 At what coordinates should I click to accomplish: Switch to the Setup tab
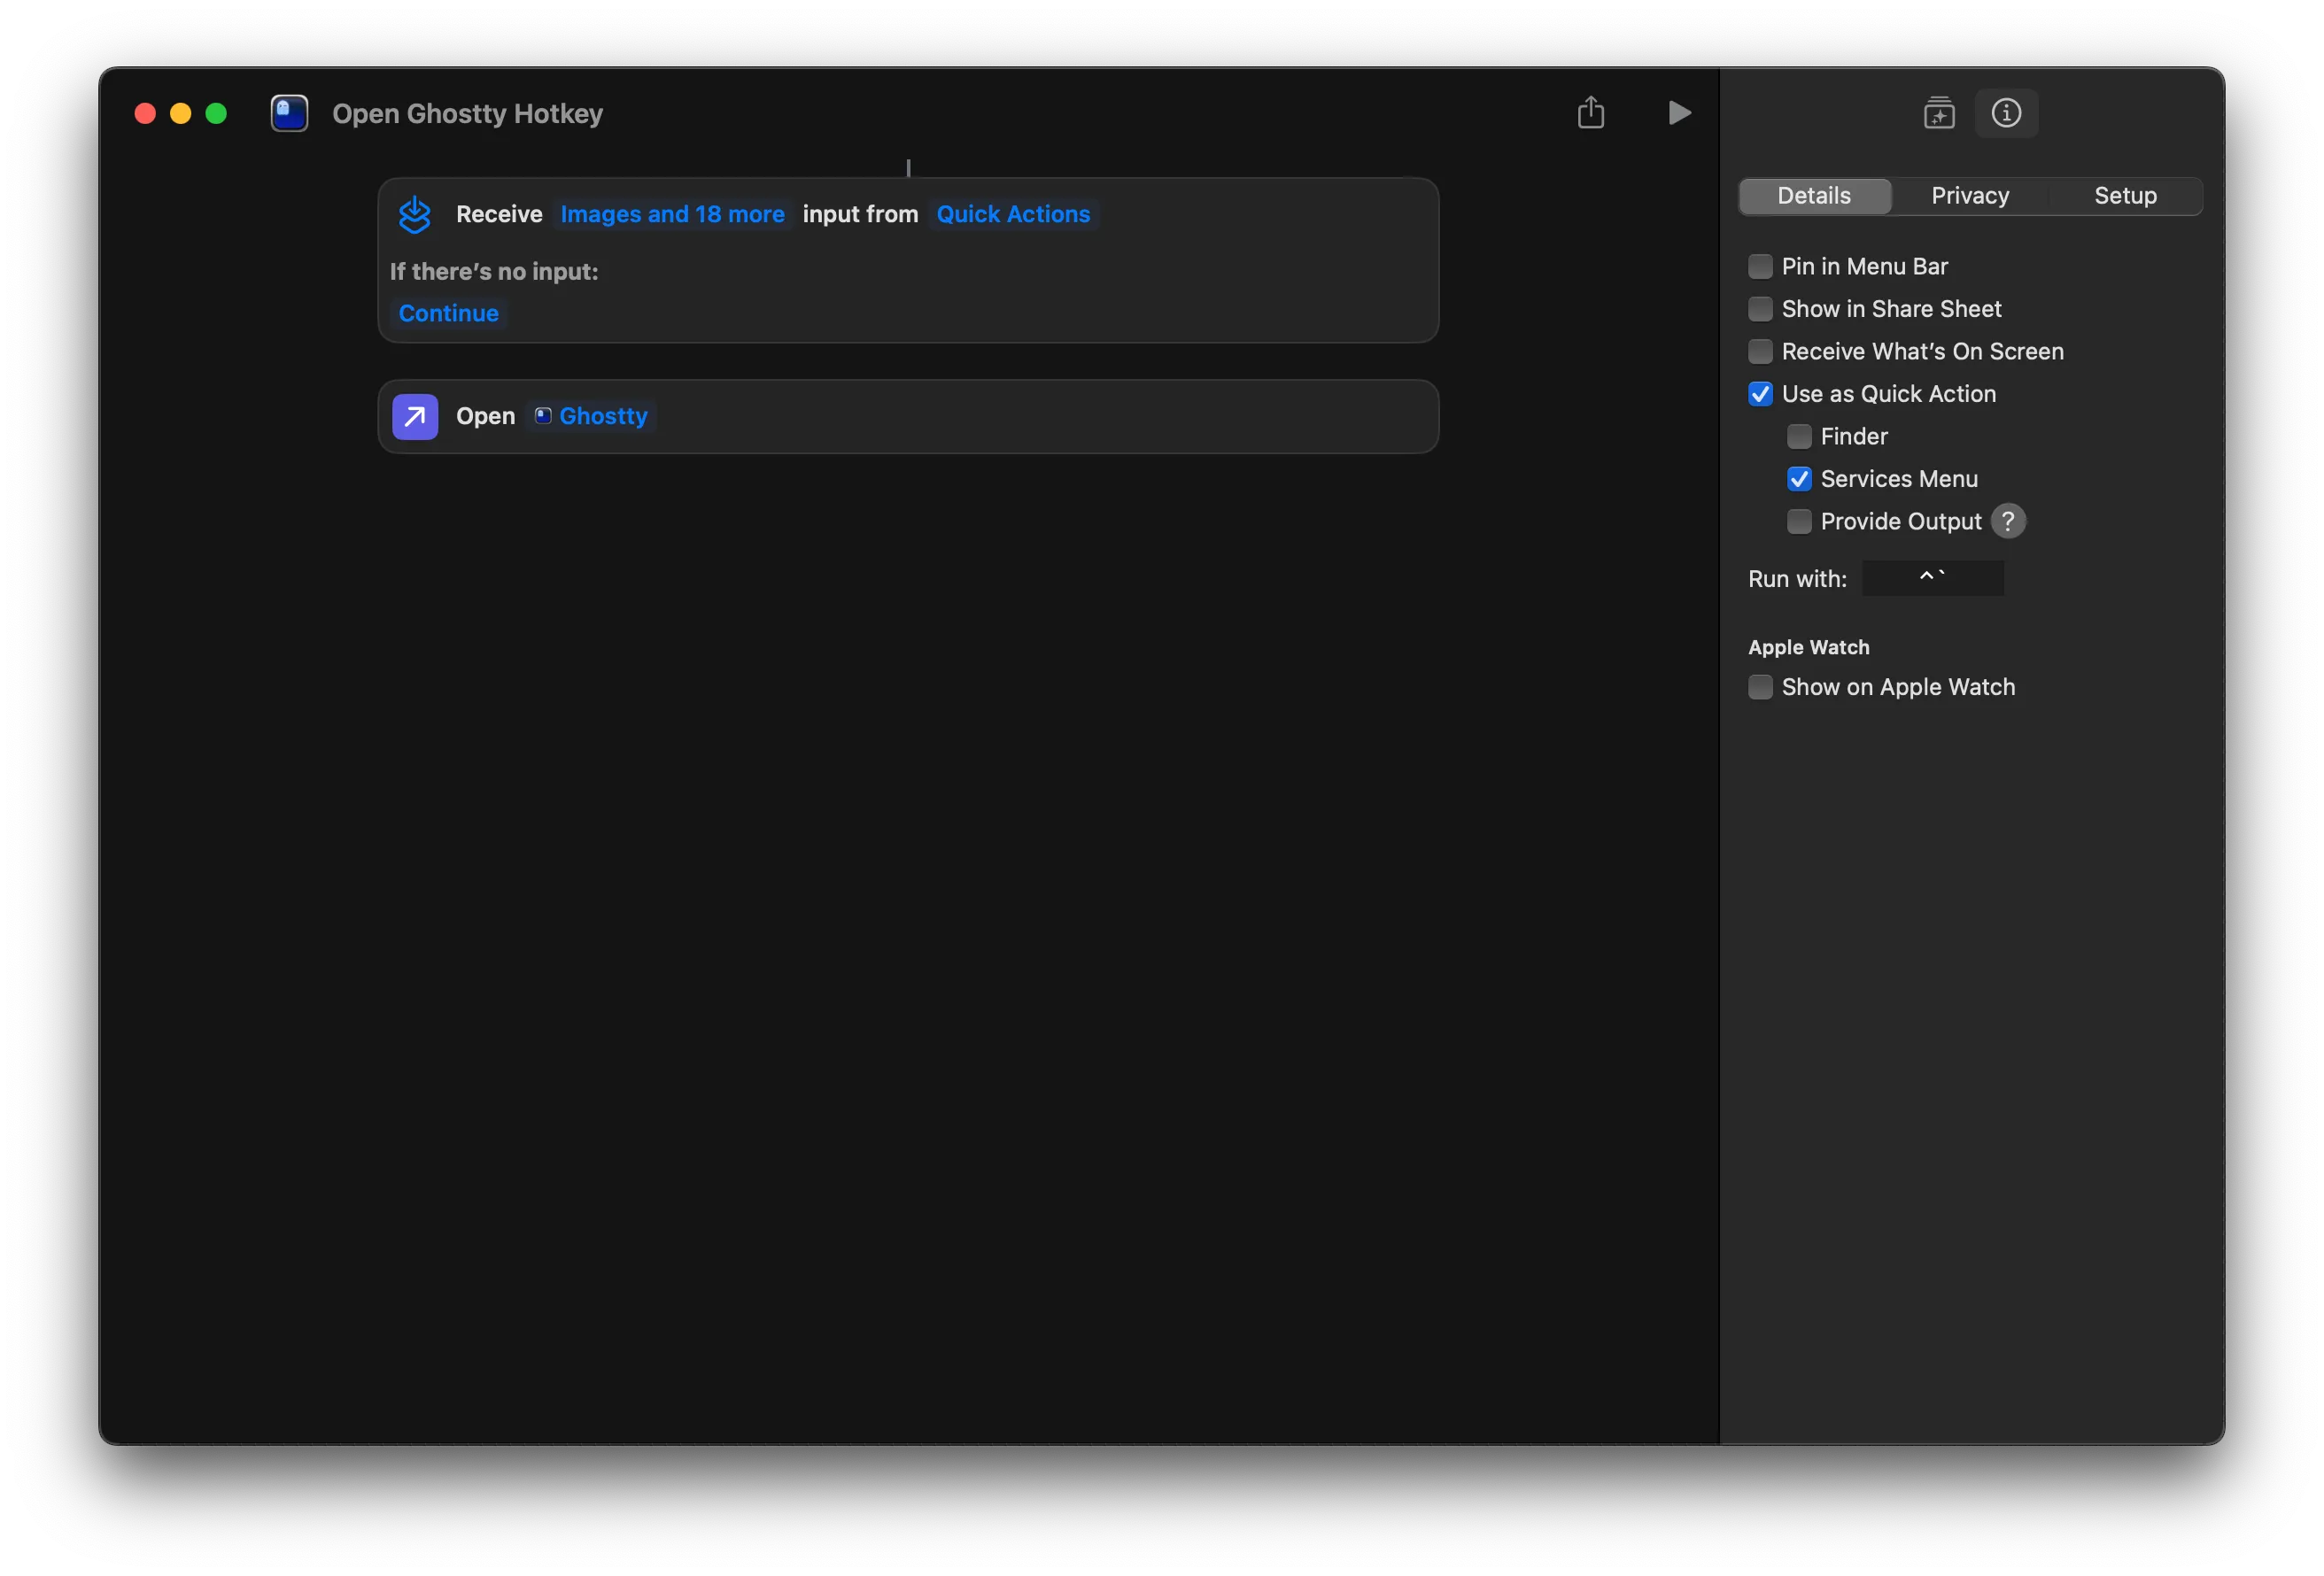(2125, 196)
